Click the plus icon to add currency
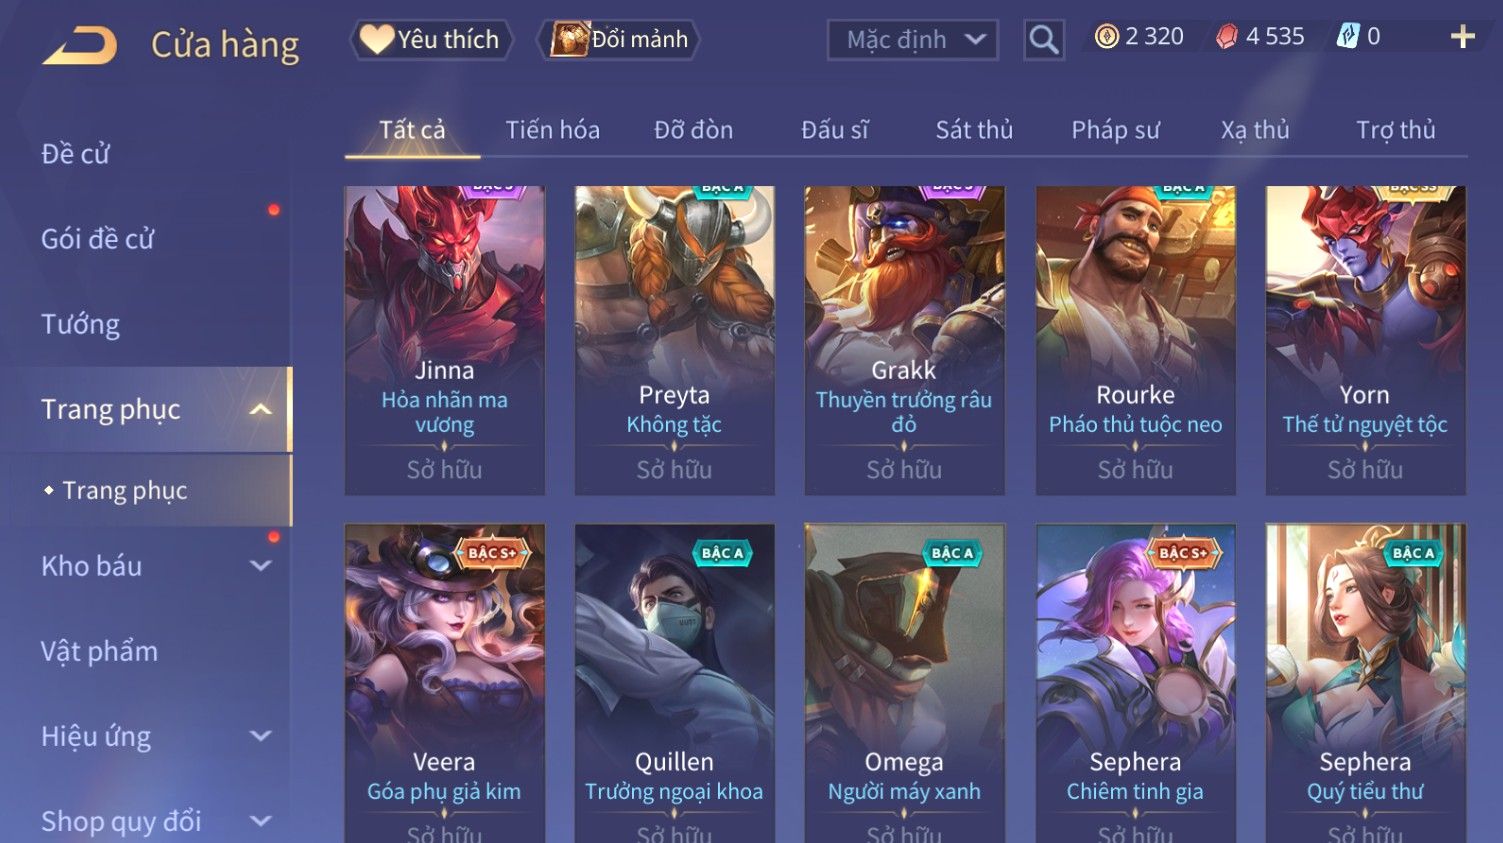Screen dimensions: 1503x843 [x=1462, y=37]
